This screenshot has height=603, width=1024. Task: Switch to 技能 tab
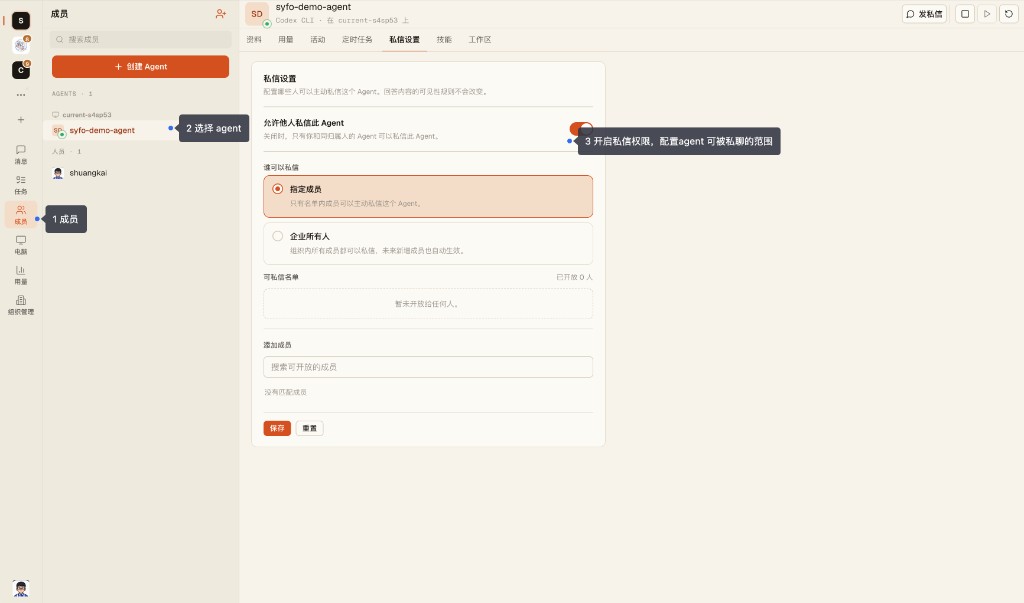[444, 40]
